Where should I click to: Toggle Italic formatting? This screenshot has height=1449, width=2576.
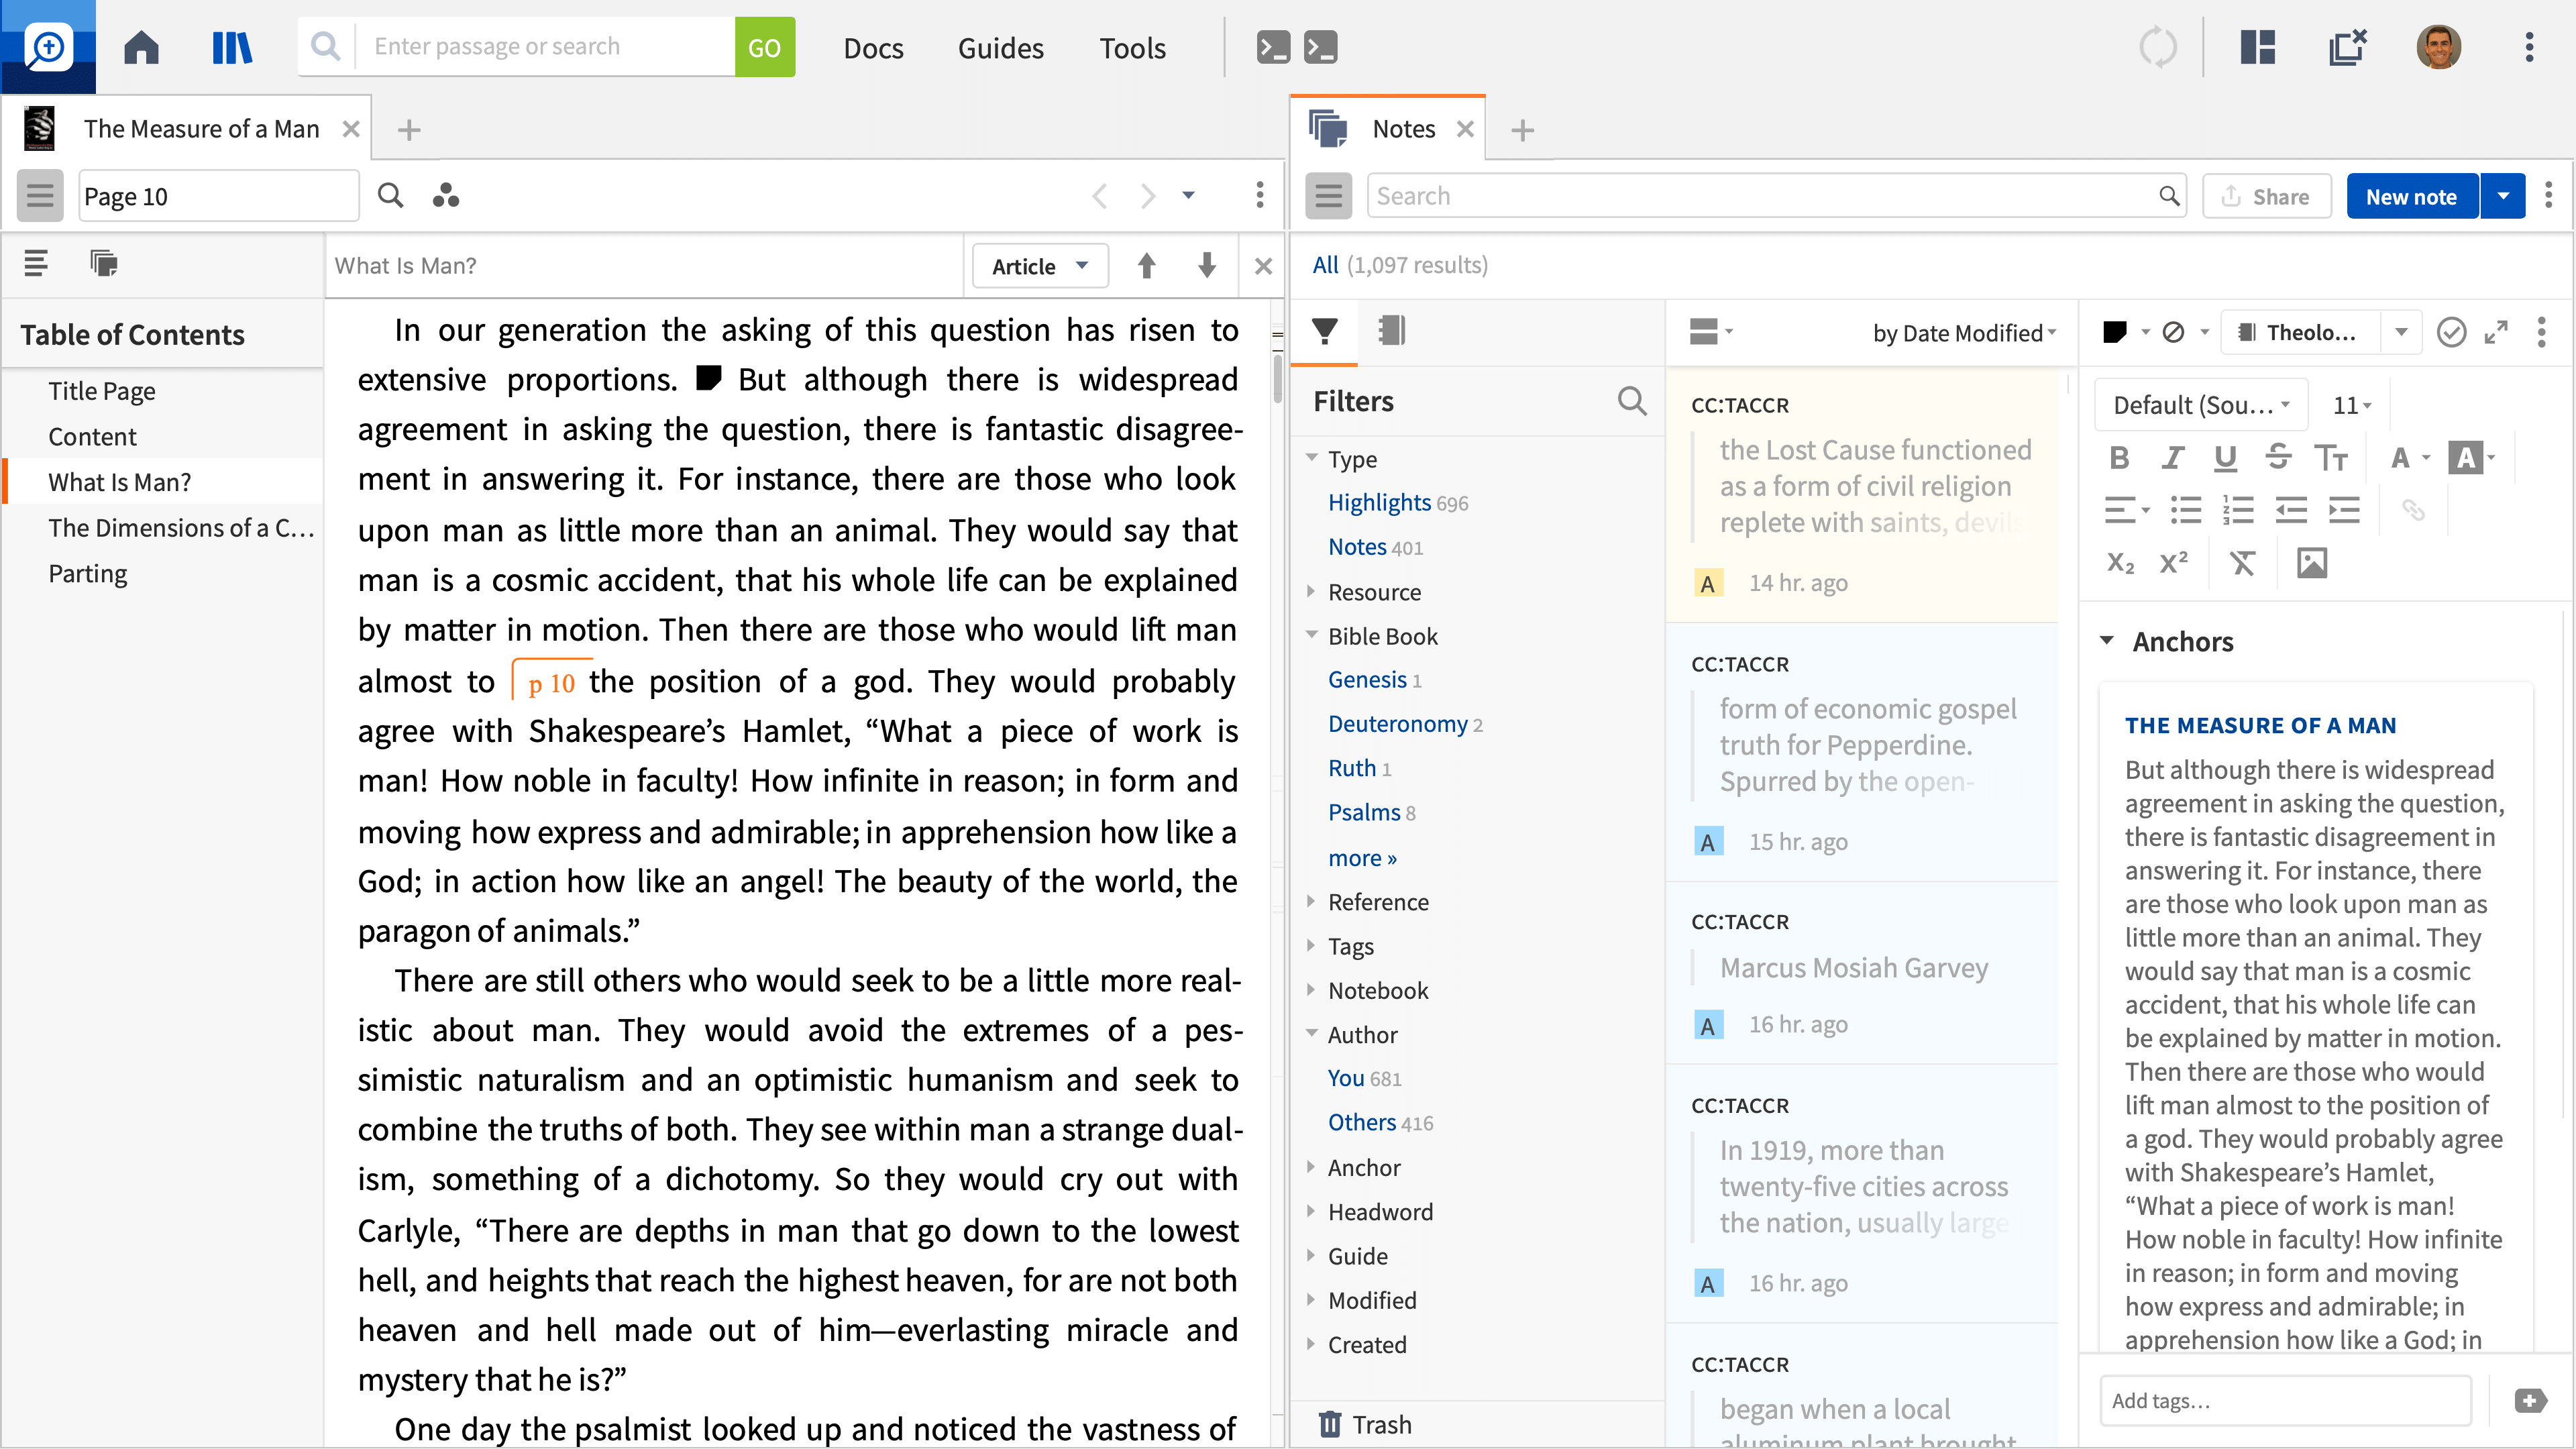coord(2172,458)
